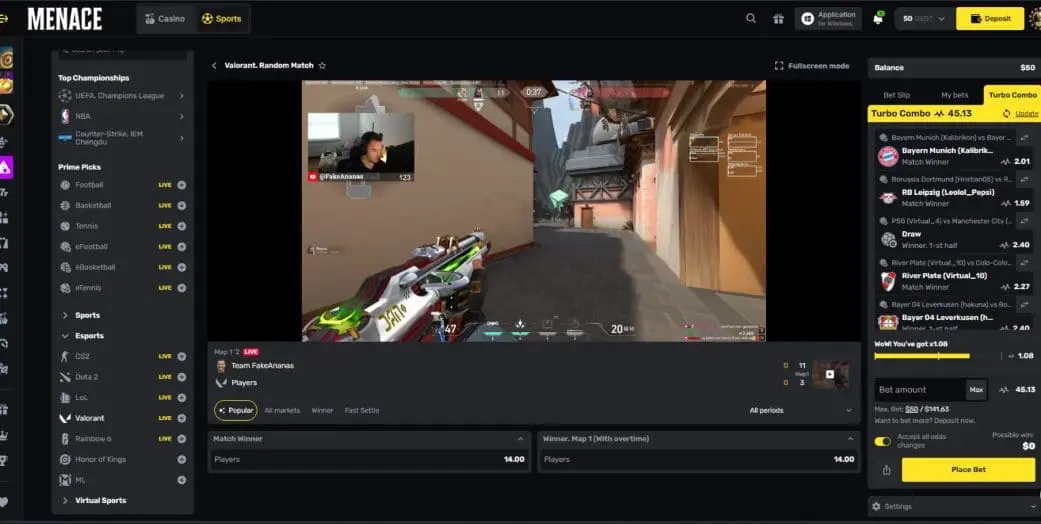
Task: Open the search magnifier in the header
Action: pos(751,18)
